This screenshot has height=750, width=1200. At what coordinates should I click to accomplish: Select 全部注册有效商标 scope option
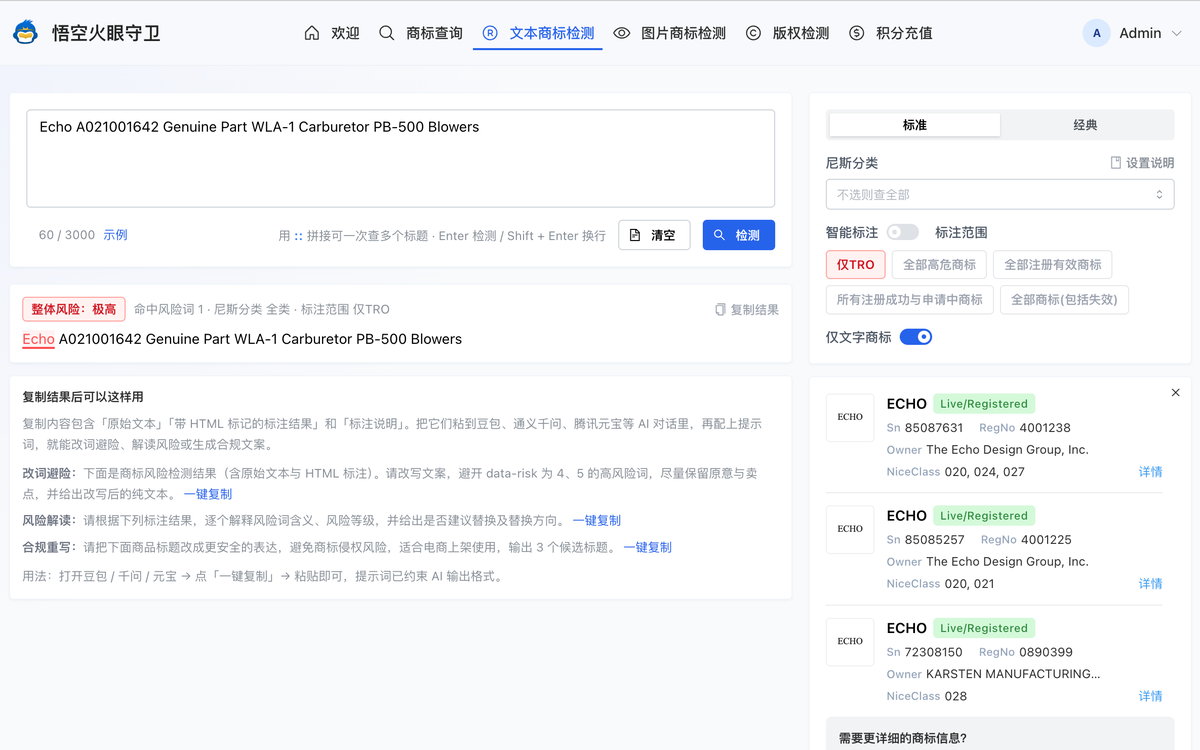point(1053,265)
